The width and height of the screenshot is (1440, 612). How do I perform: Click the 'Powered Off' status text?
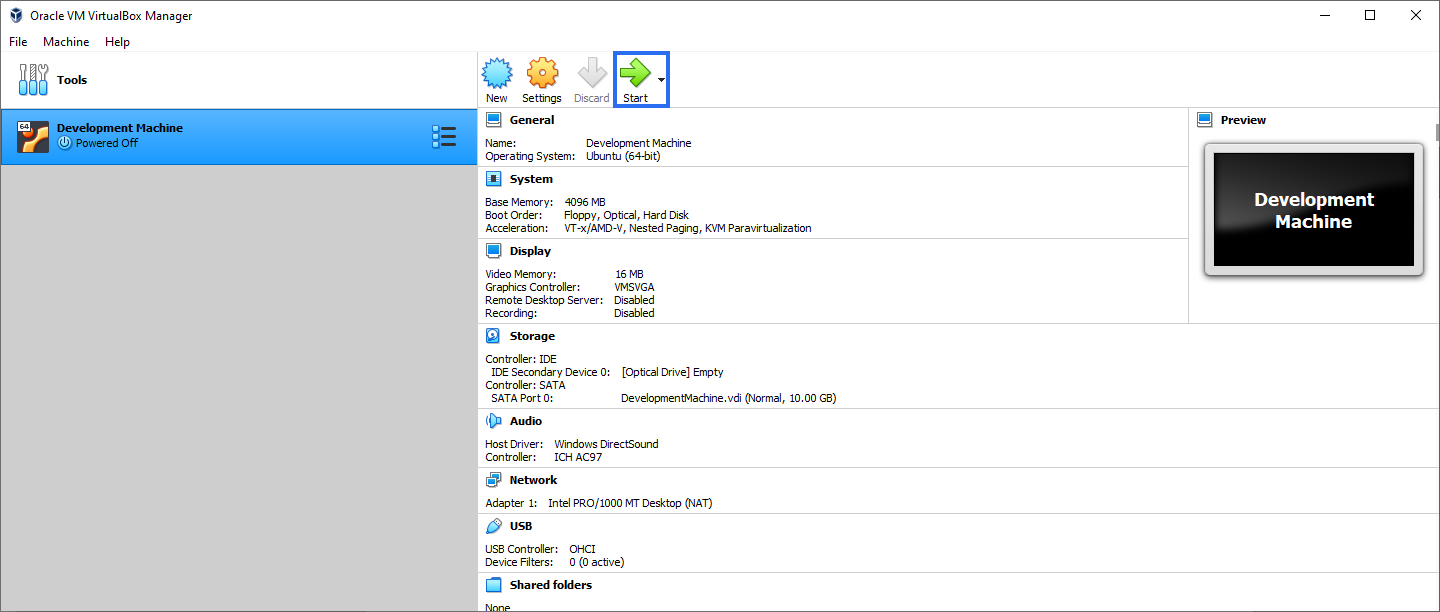(x=107, y=143)
